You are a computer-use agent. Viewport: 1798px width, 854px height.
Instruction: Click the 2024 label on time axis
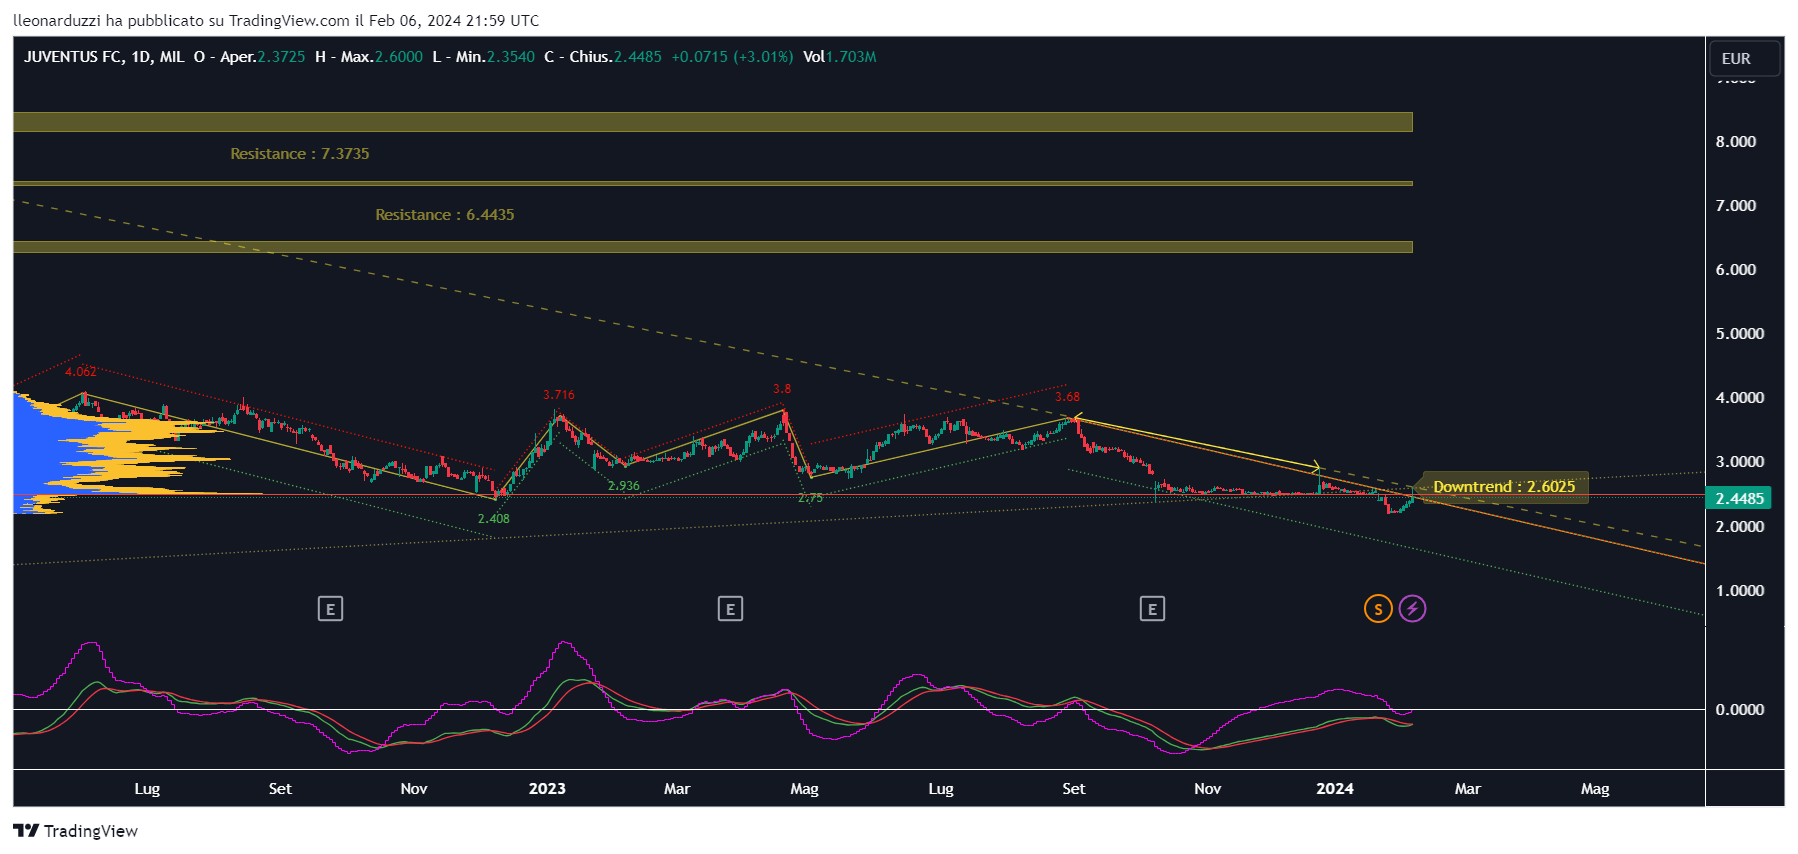click(1335, 789)
